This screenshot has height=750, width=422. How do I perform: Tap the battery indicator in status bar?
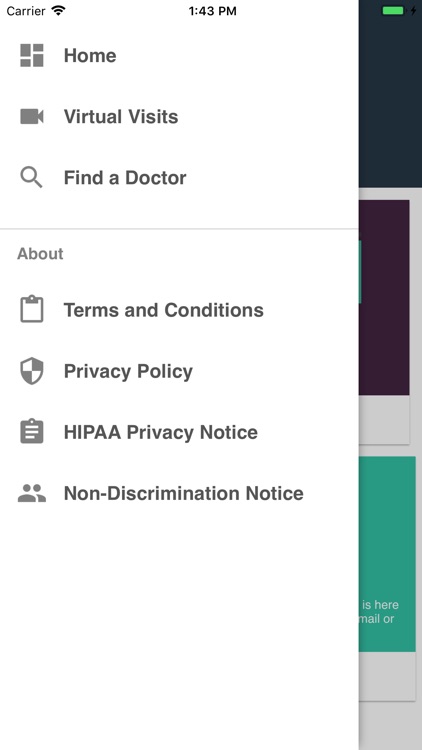click(x=393, y=11)
